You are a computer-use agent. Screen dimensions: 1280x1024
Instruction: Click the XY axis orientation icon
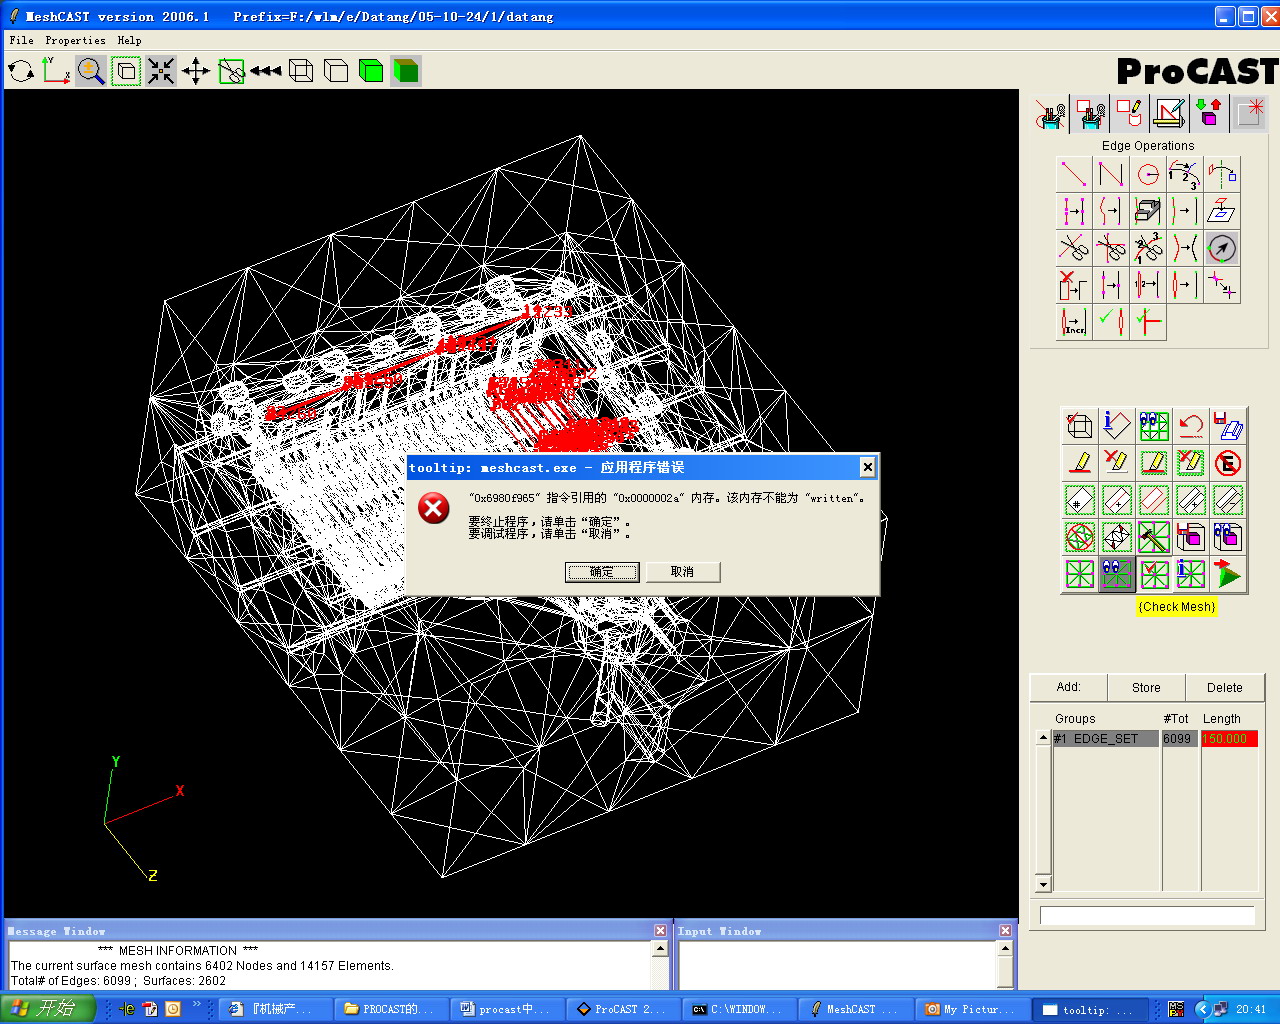(56, 71)
